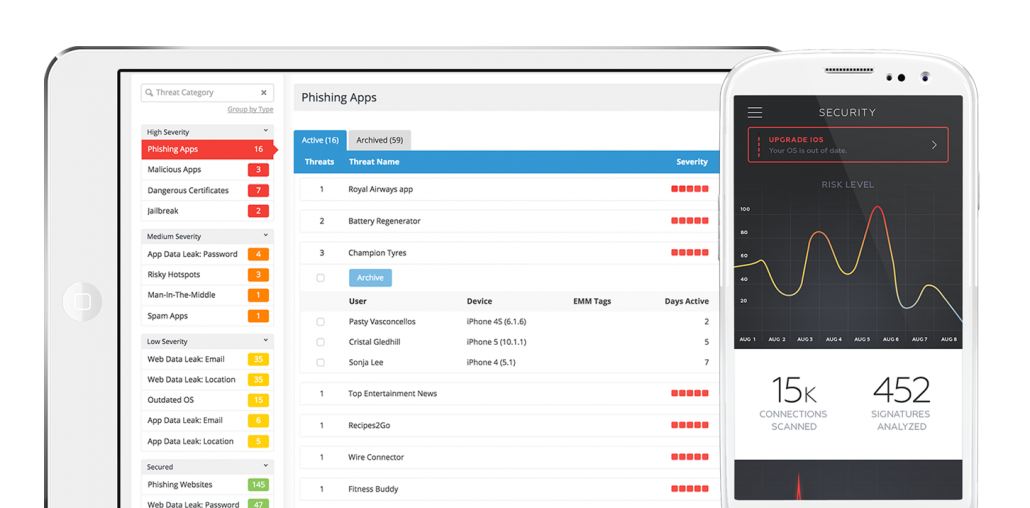The height and width of the screenshot is (508, 1030).
Task: Switch to the Archived (59) tab
Action: point(380,140)
